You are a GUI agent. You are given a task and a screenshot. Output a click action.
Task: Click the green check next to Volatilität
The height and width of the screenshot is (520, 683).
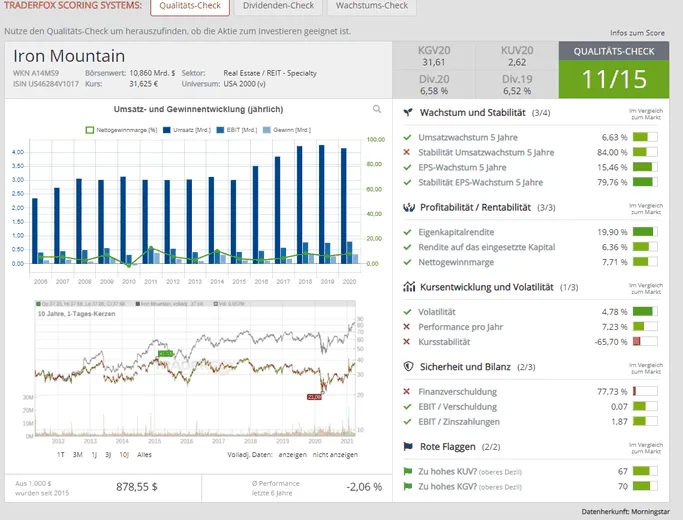[407, 312]
